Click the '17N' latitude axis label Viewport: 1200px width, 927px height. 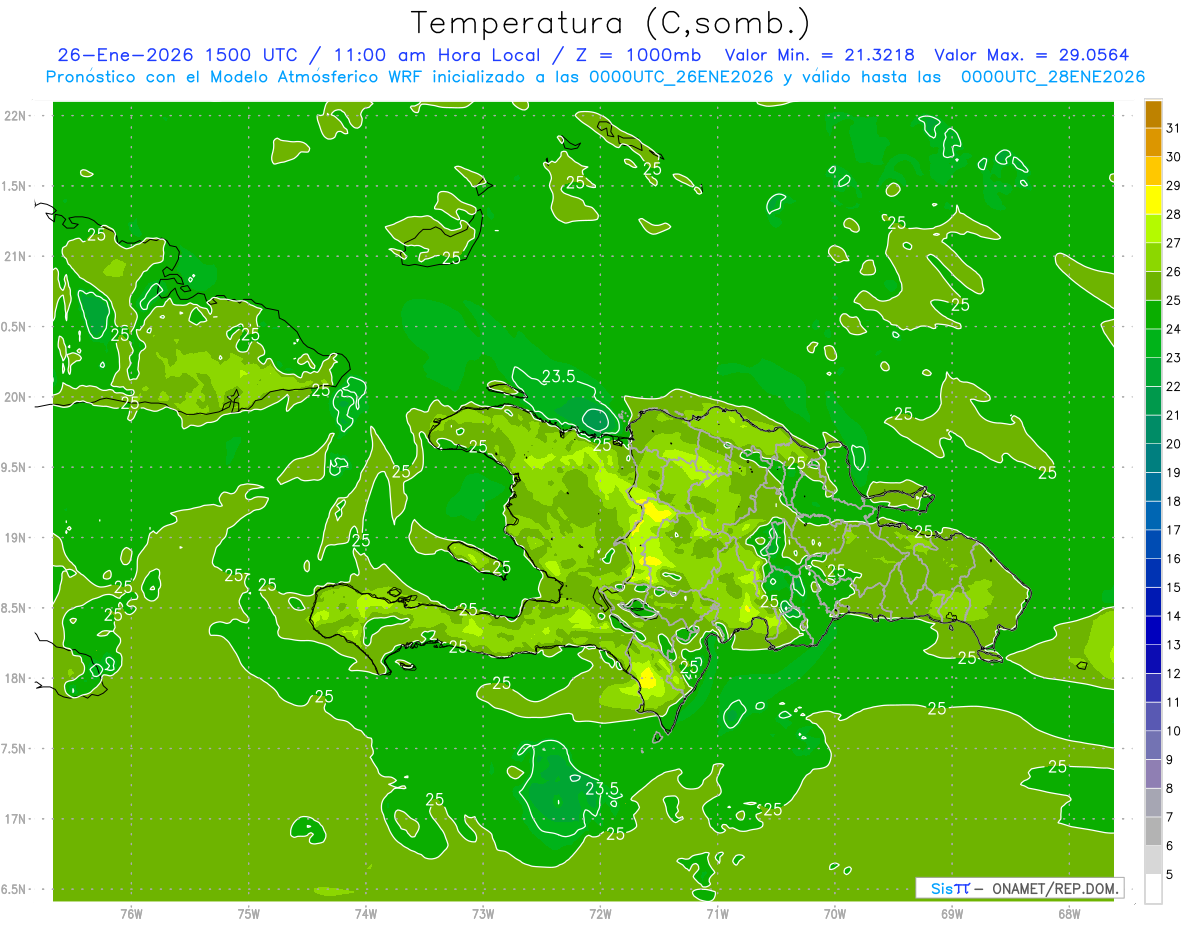pos(15,819)
